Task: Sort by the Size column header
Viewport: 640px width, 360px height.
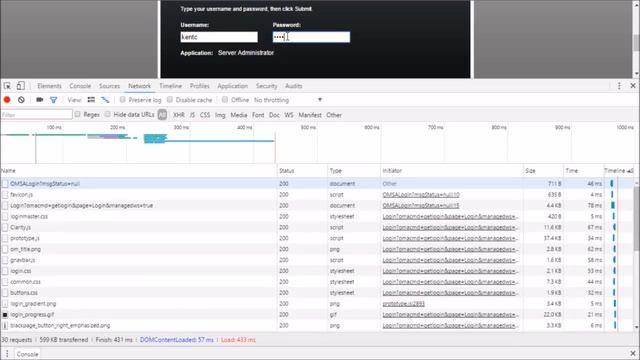Action: [x=543, y=171]
